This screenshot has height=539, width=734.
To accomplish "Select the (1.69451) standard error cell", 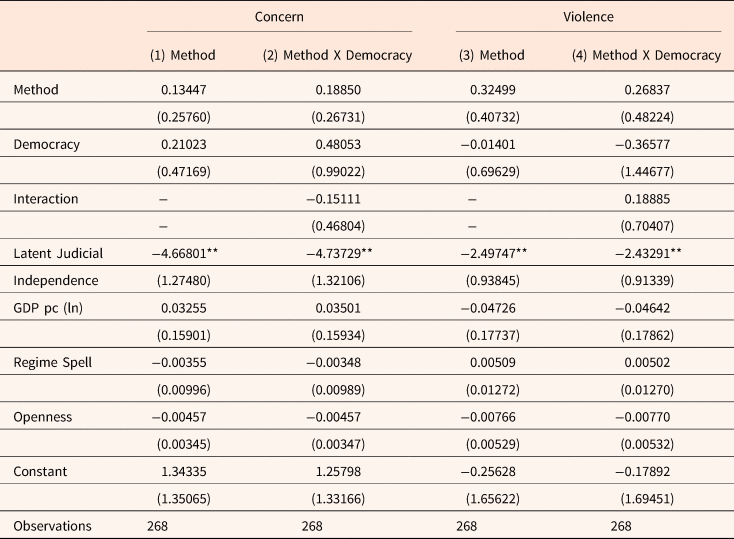I will pyautogui.click(x=656, y=498).
